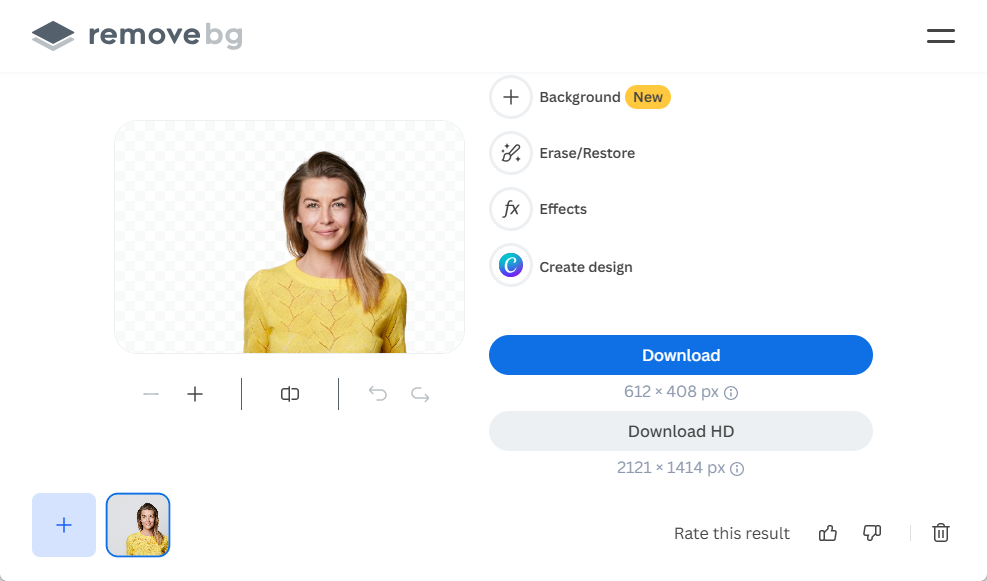Add a new Background
987x581 pixels.
(x=511, y=97)
